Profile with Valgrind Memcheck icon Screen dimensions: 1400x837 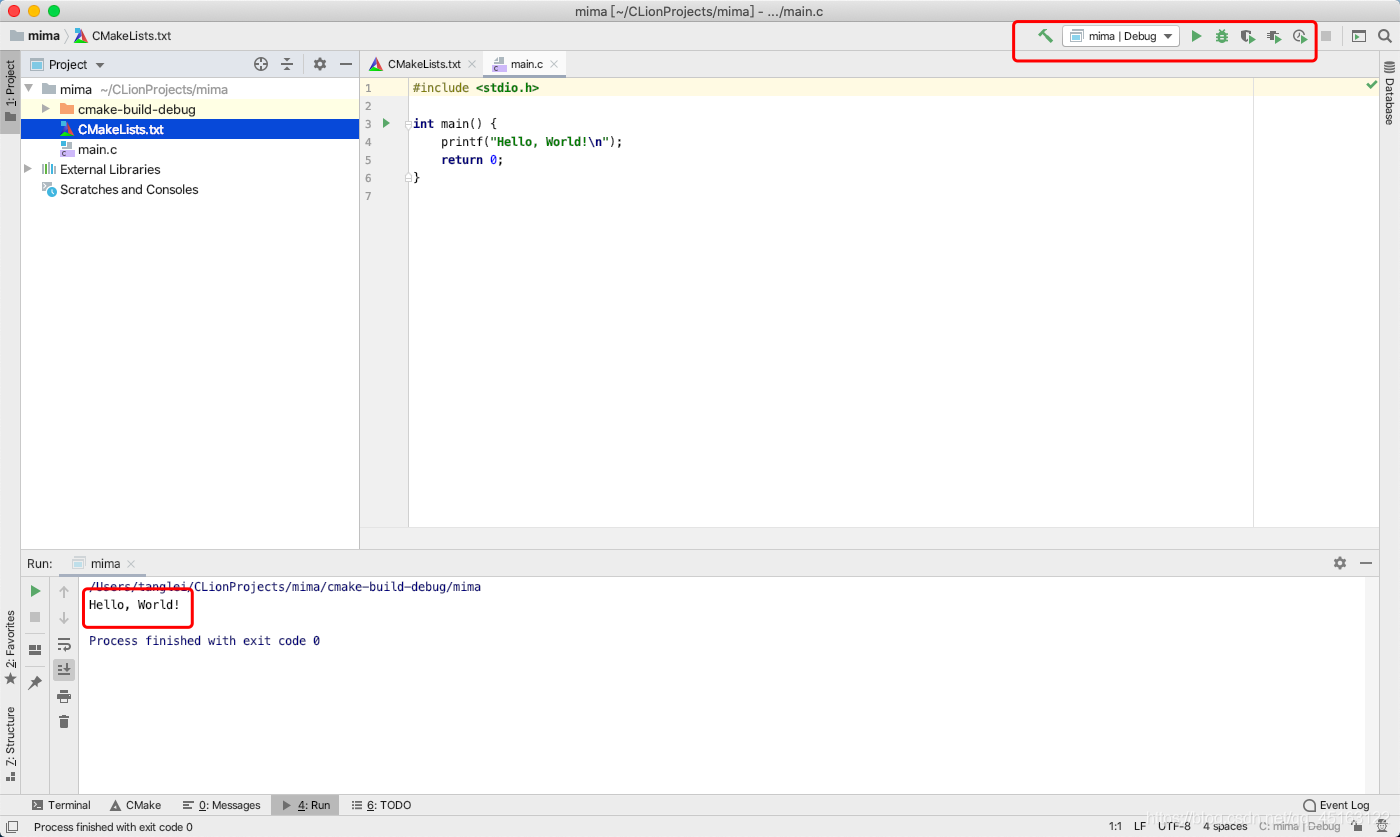(1273, 36)
